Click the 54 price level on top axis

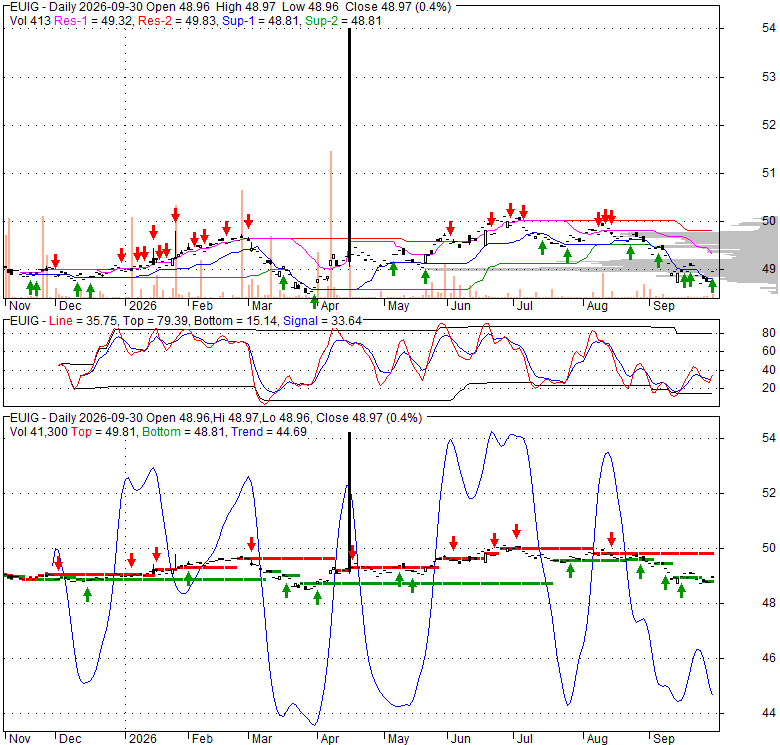(x=769, y=28)
